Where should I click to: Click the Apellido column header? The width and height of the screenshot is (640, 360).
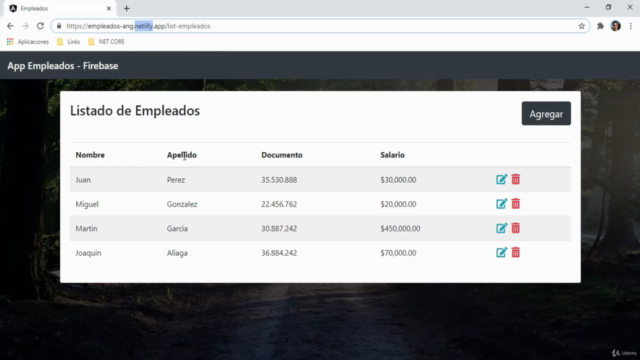click(182, 155)
